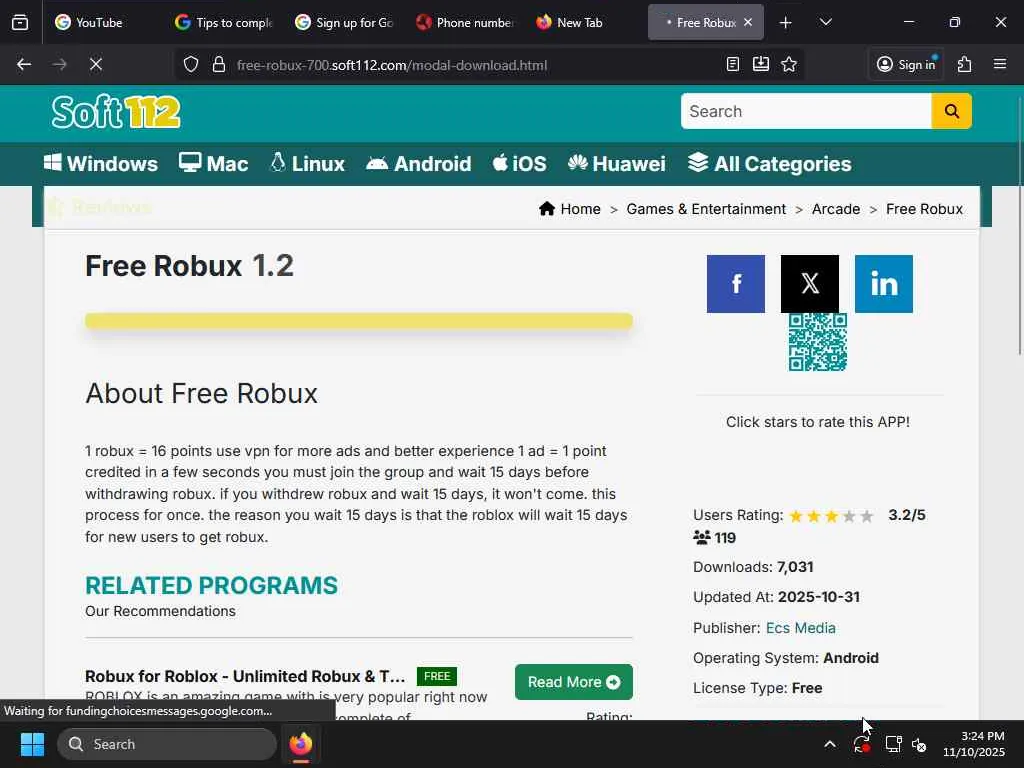Screen dimensions: 1024x768
Task: Open the Linux category
Action: pyautogui.click(x=307, y=163)
